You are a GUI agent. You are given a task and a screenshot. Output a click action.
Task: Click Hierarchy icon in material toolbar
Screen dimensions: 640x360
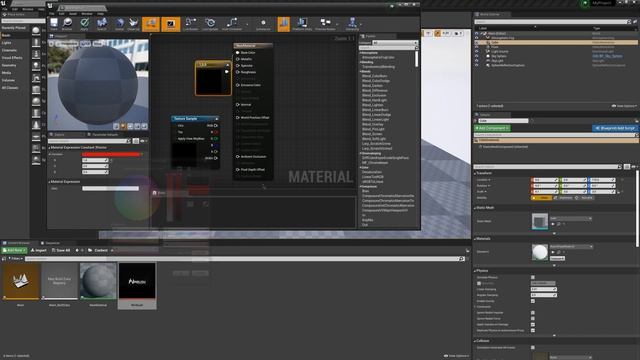(352, 23)
